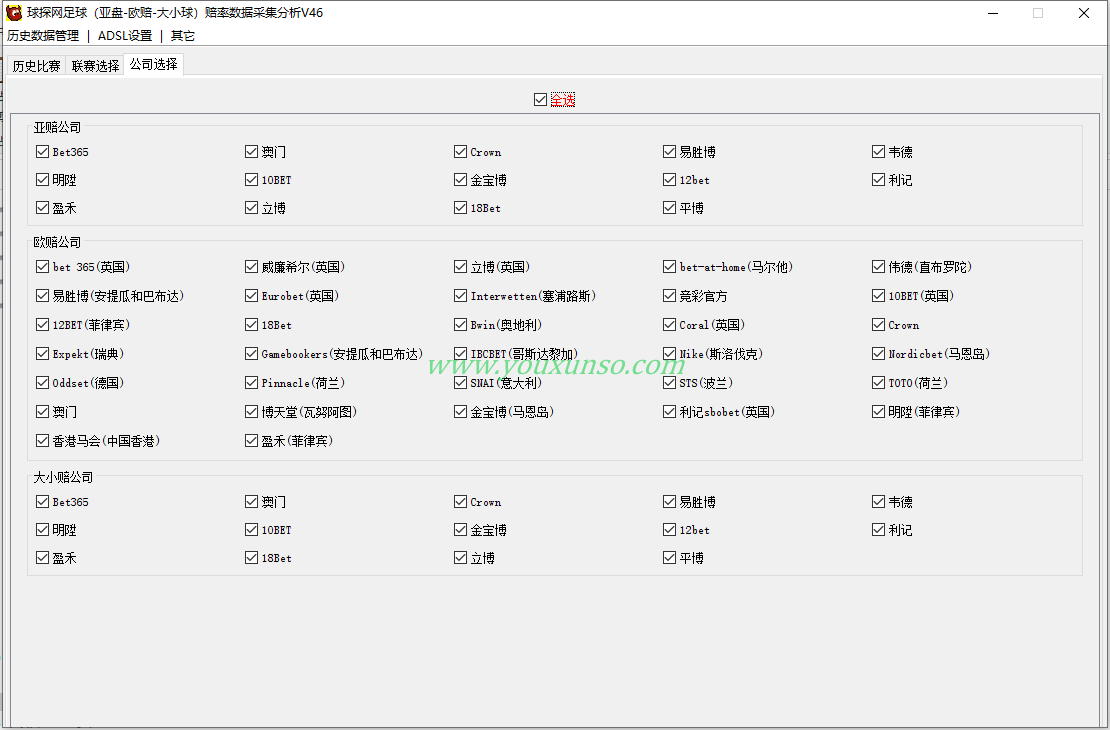Toggle 10BET in the 亚赔公司 group
This screenshot has width=1110, height=730.
tap(251, 180)
